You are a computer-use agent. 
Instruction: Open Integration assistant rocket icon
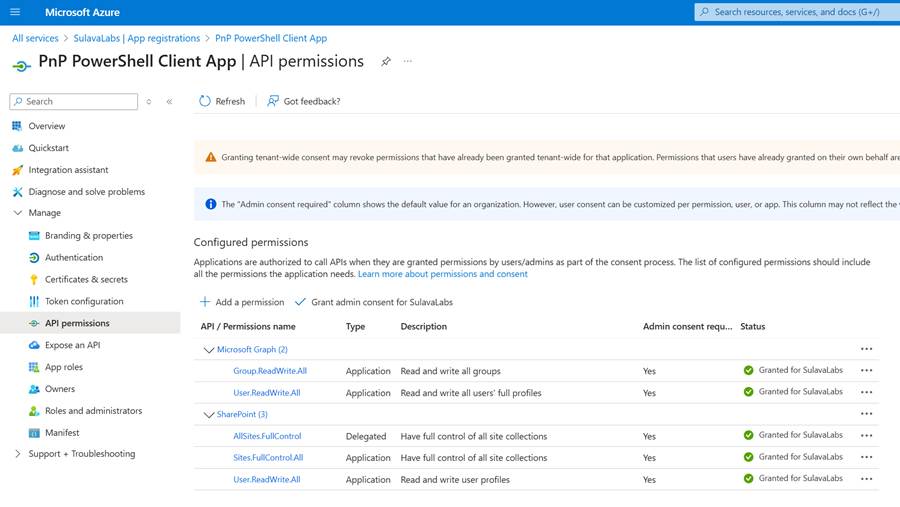(17, 170)
